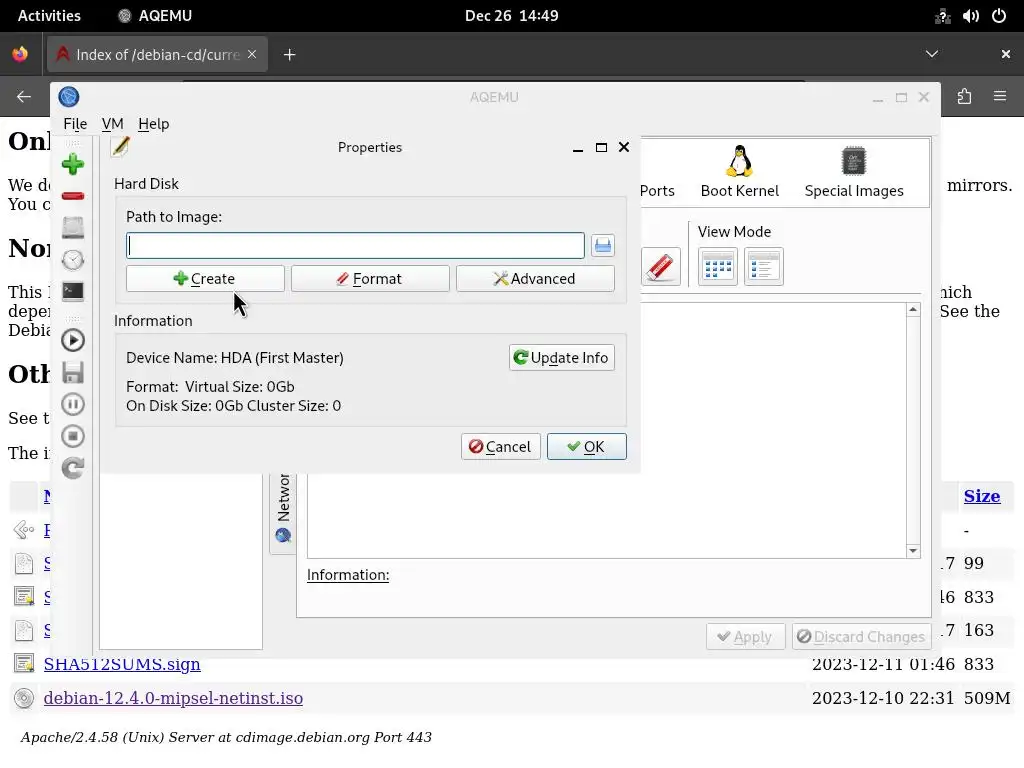Screen dimensions: 1024x768
Task: Click the reset arrow icon in sidebar
Action: [72, 468]
